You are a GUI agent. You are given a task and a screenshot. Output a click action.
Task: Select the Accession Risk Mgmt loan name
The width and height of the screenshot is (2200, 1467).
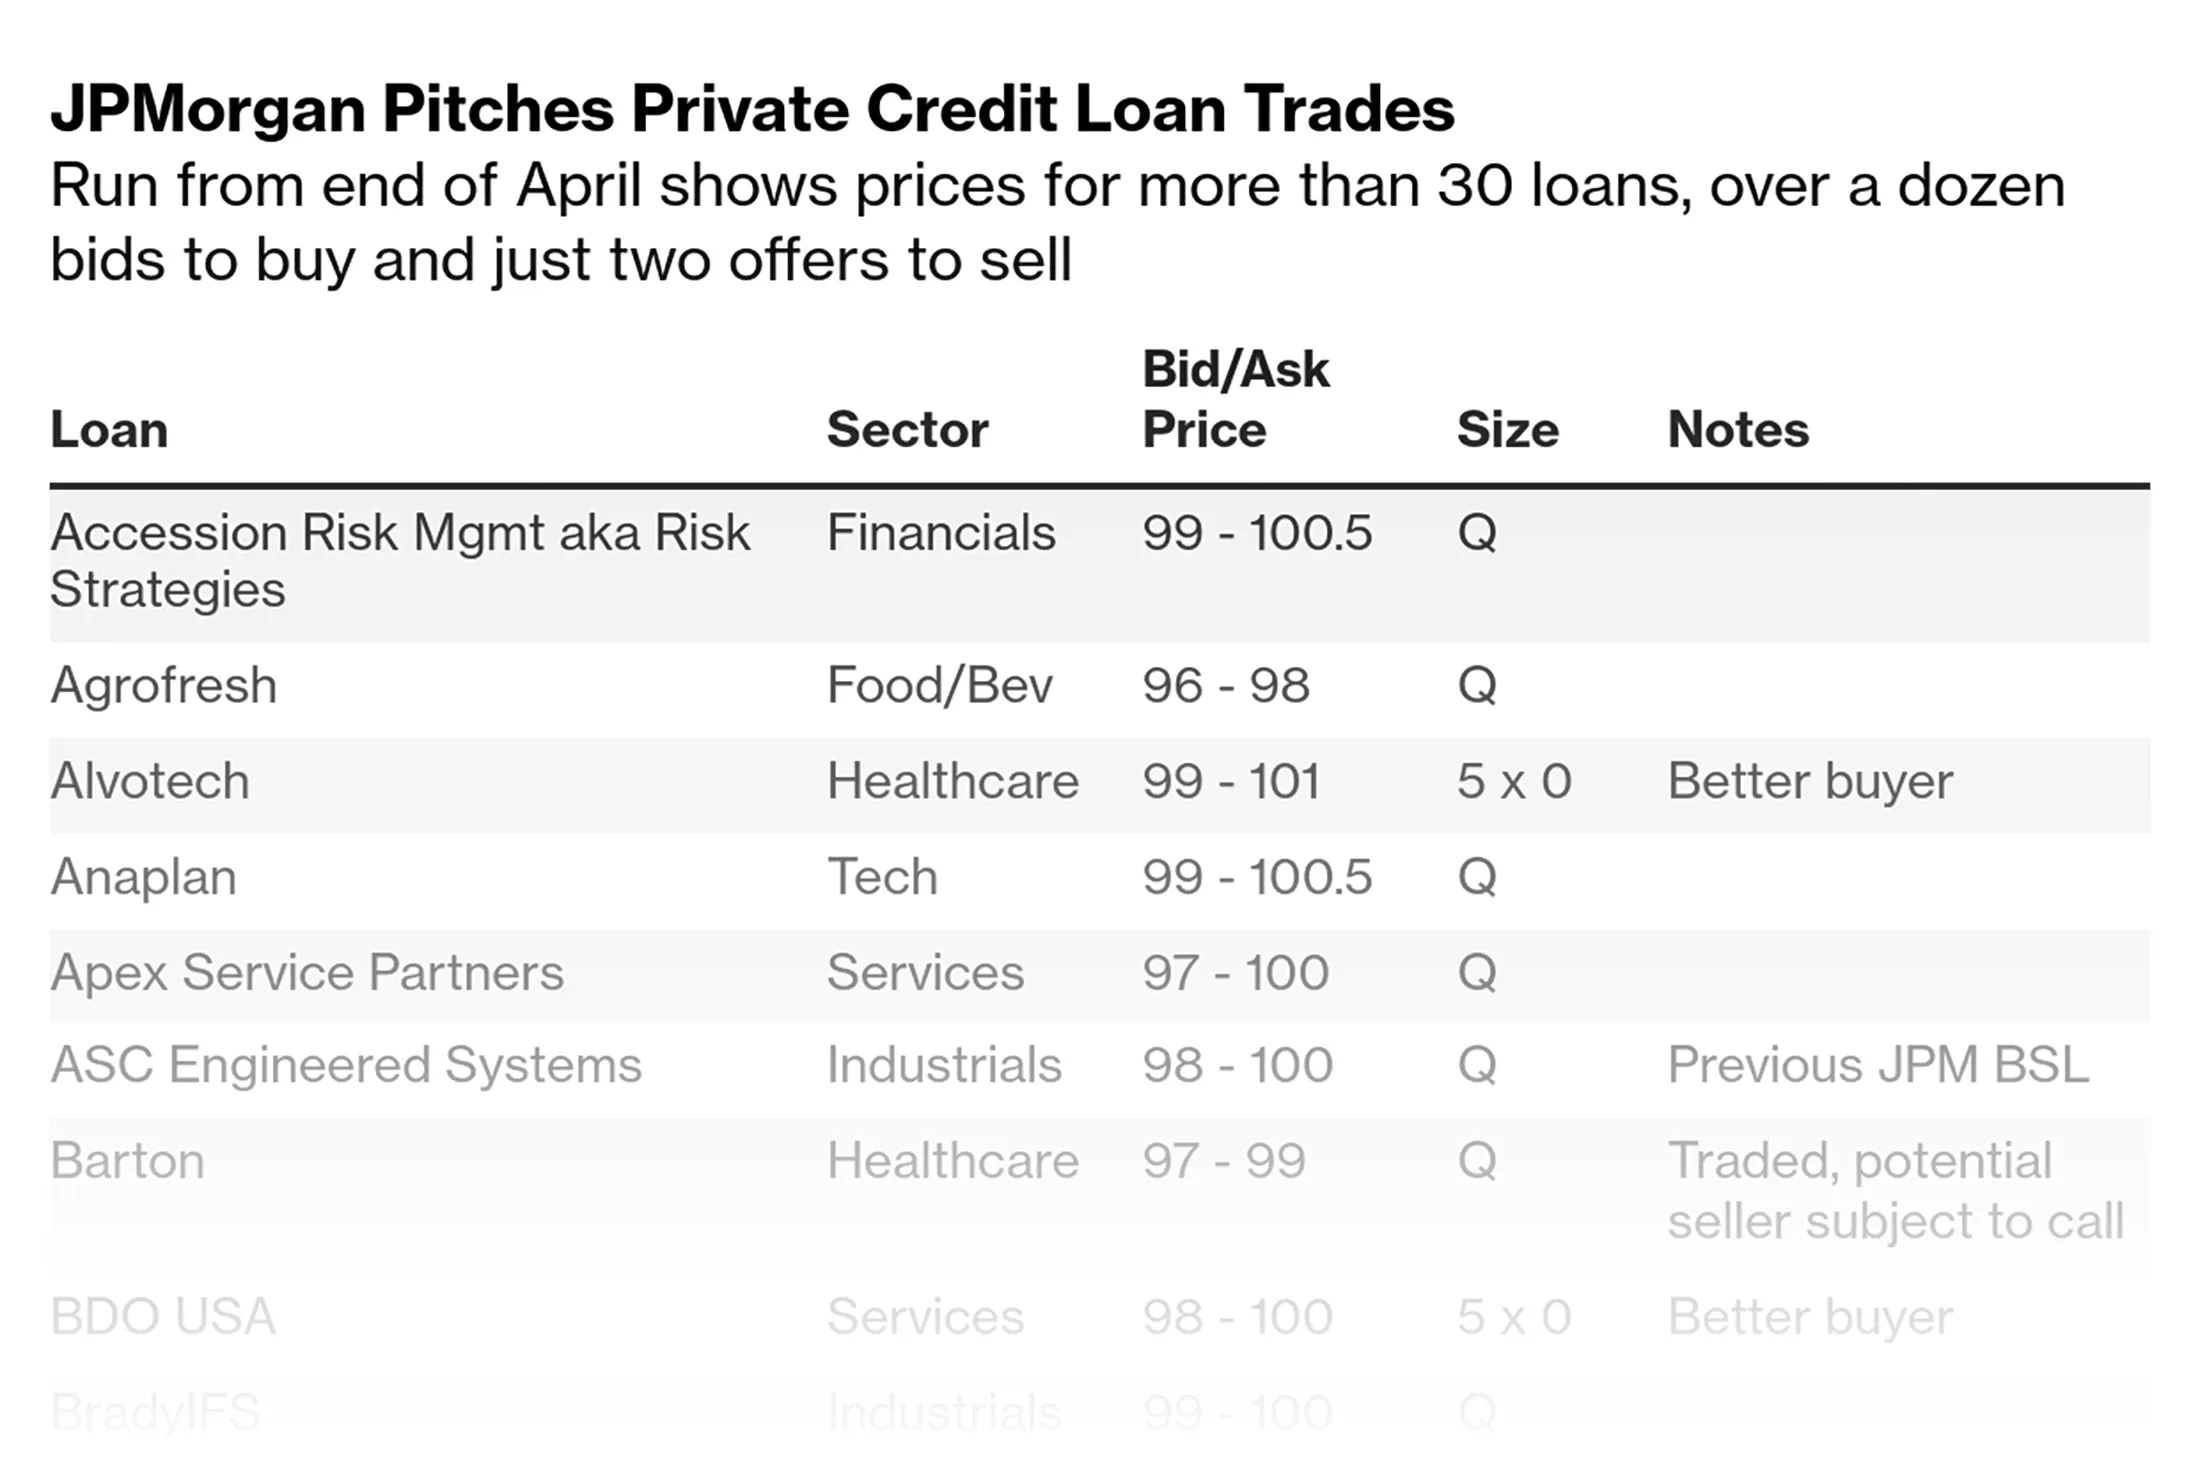[400, 560]
